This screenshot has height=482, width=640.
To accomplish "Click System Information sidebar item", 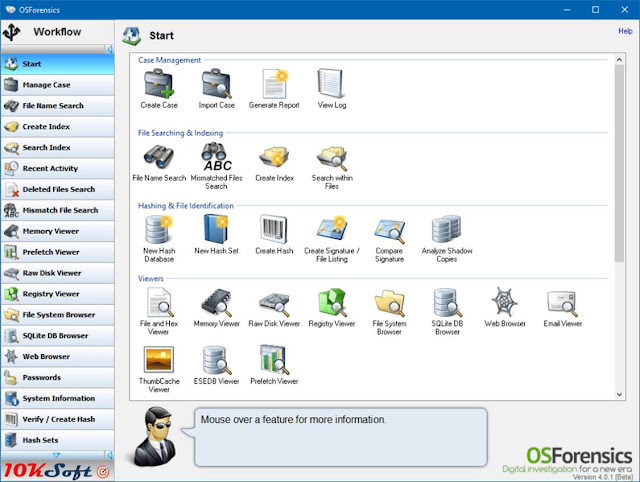I will pyautogui.click(x=58, y=398).
